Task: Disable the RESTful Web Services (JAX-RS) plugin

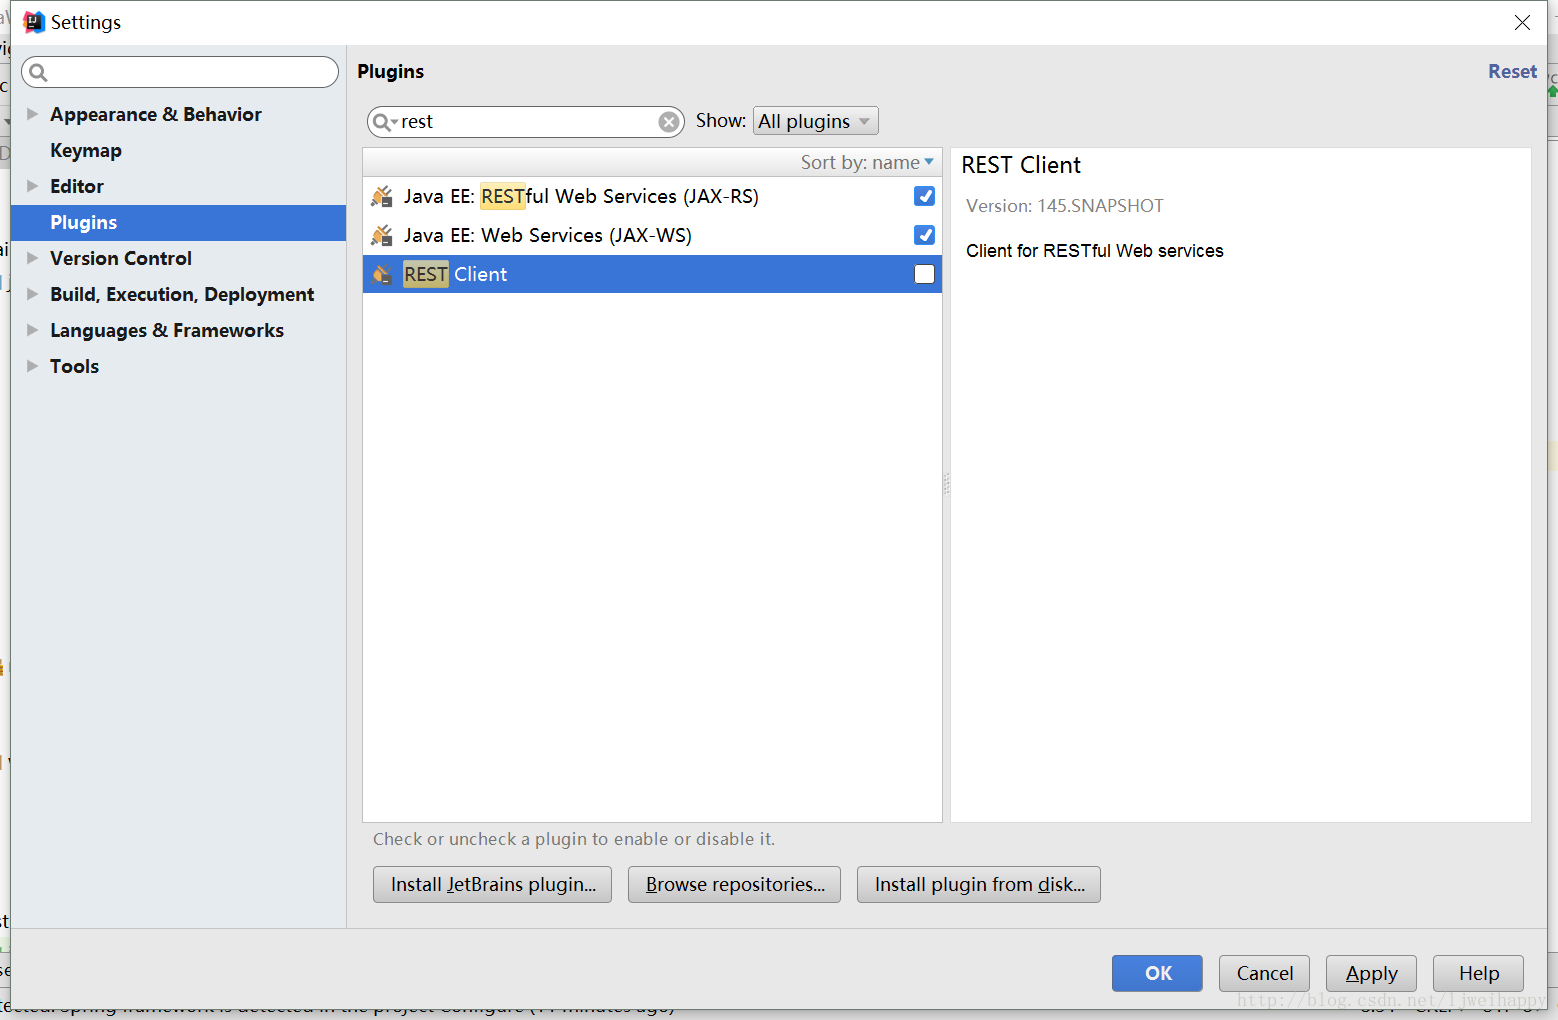Action: (x=925, y=196)
